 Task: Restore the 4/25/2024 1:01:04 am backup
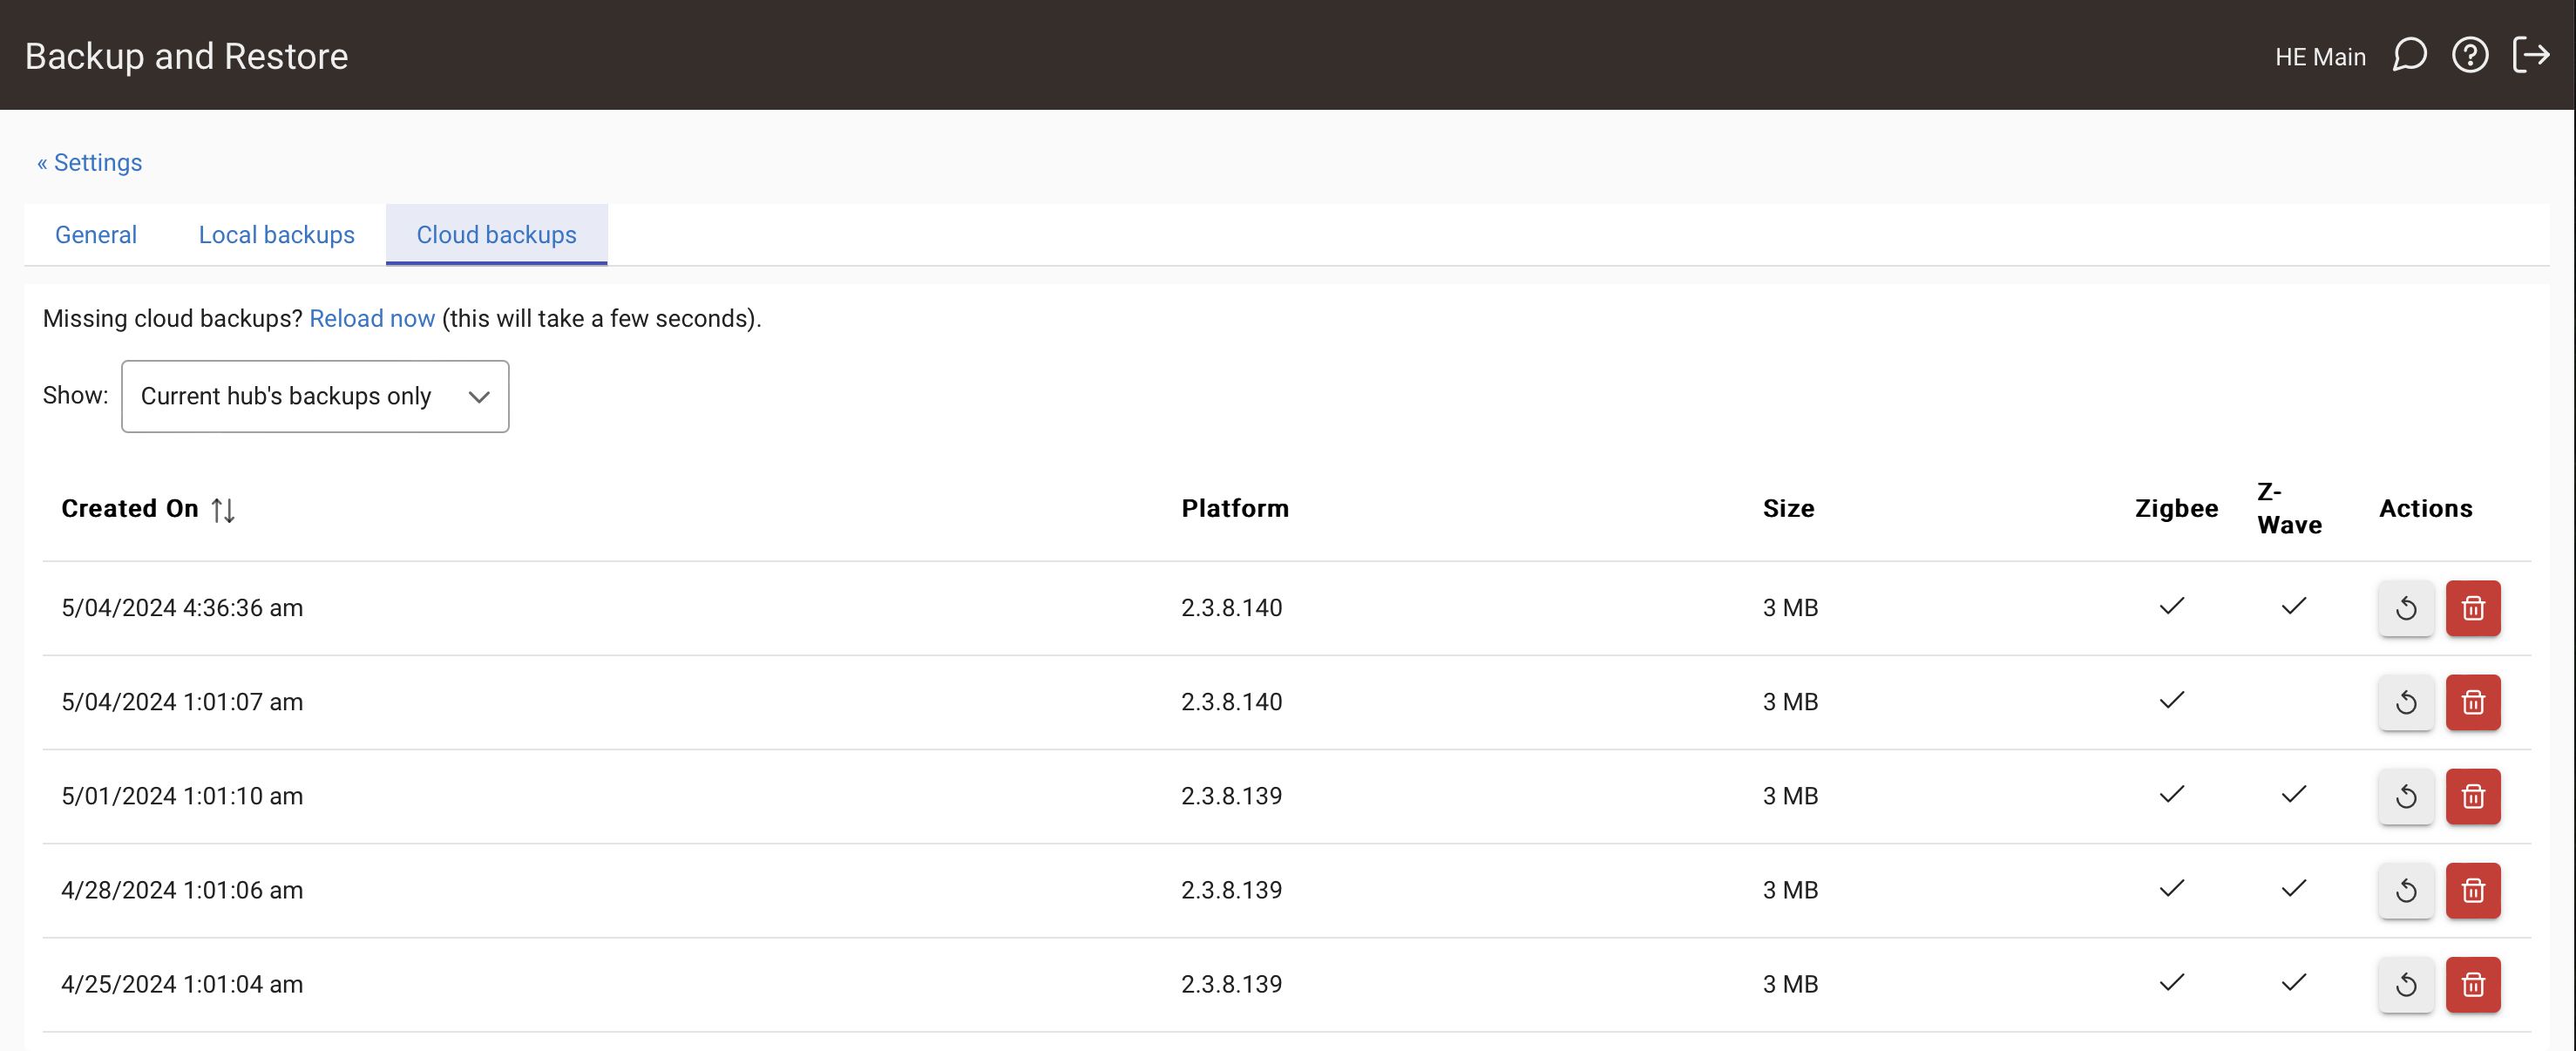click(x=2406, y=984)
